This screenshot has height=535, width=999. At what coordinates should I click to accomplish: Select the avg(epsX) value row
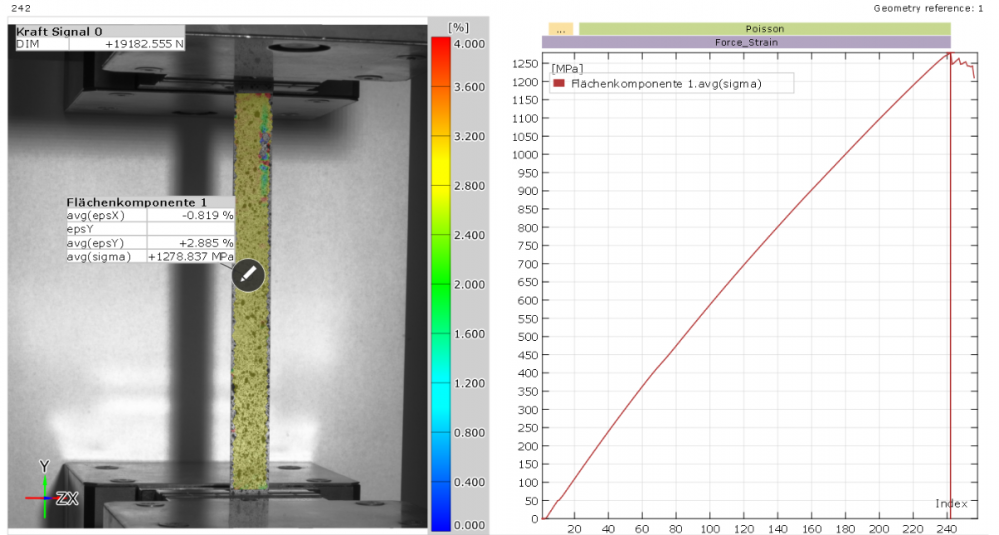(x=150, y=215)
